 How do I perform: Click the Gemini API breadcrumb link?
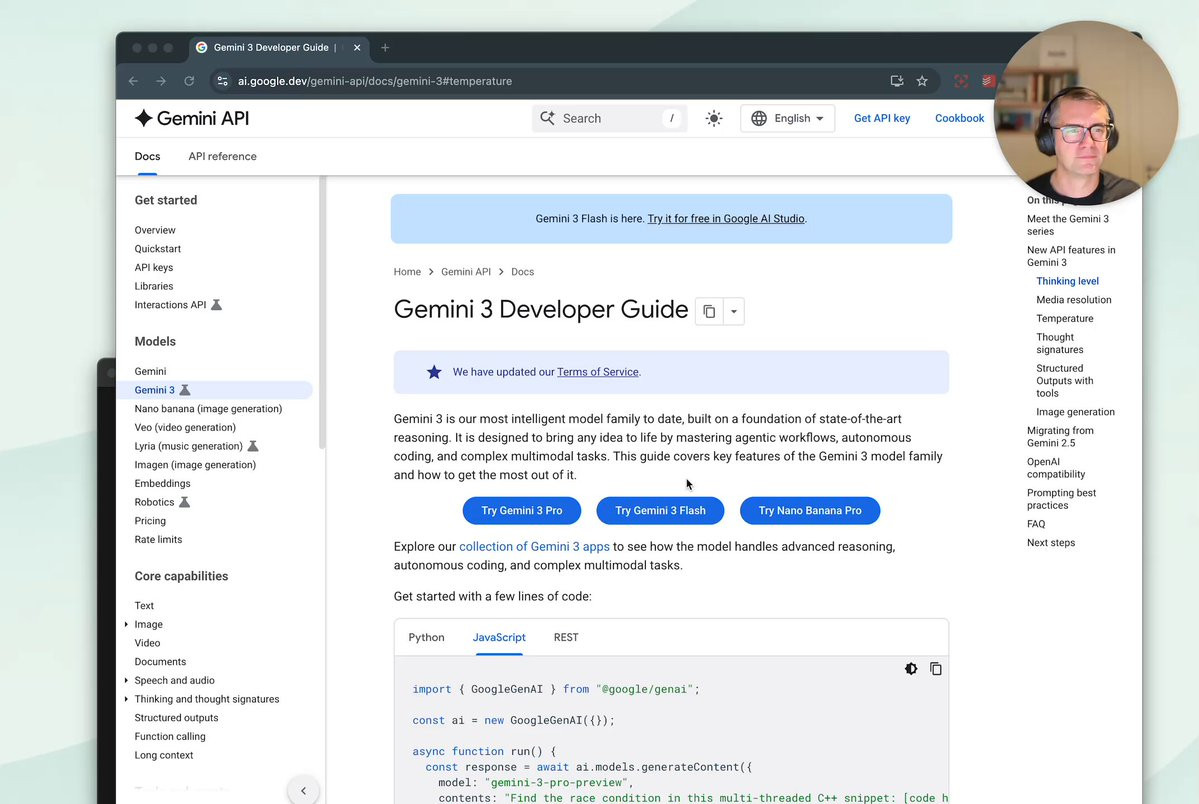tap(466, 272)
